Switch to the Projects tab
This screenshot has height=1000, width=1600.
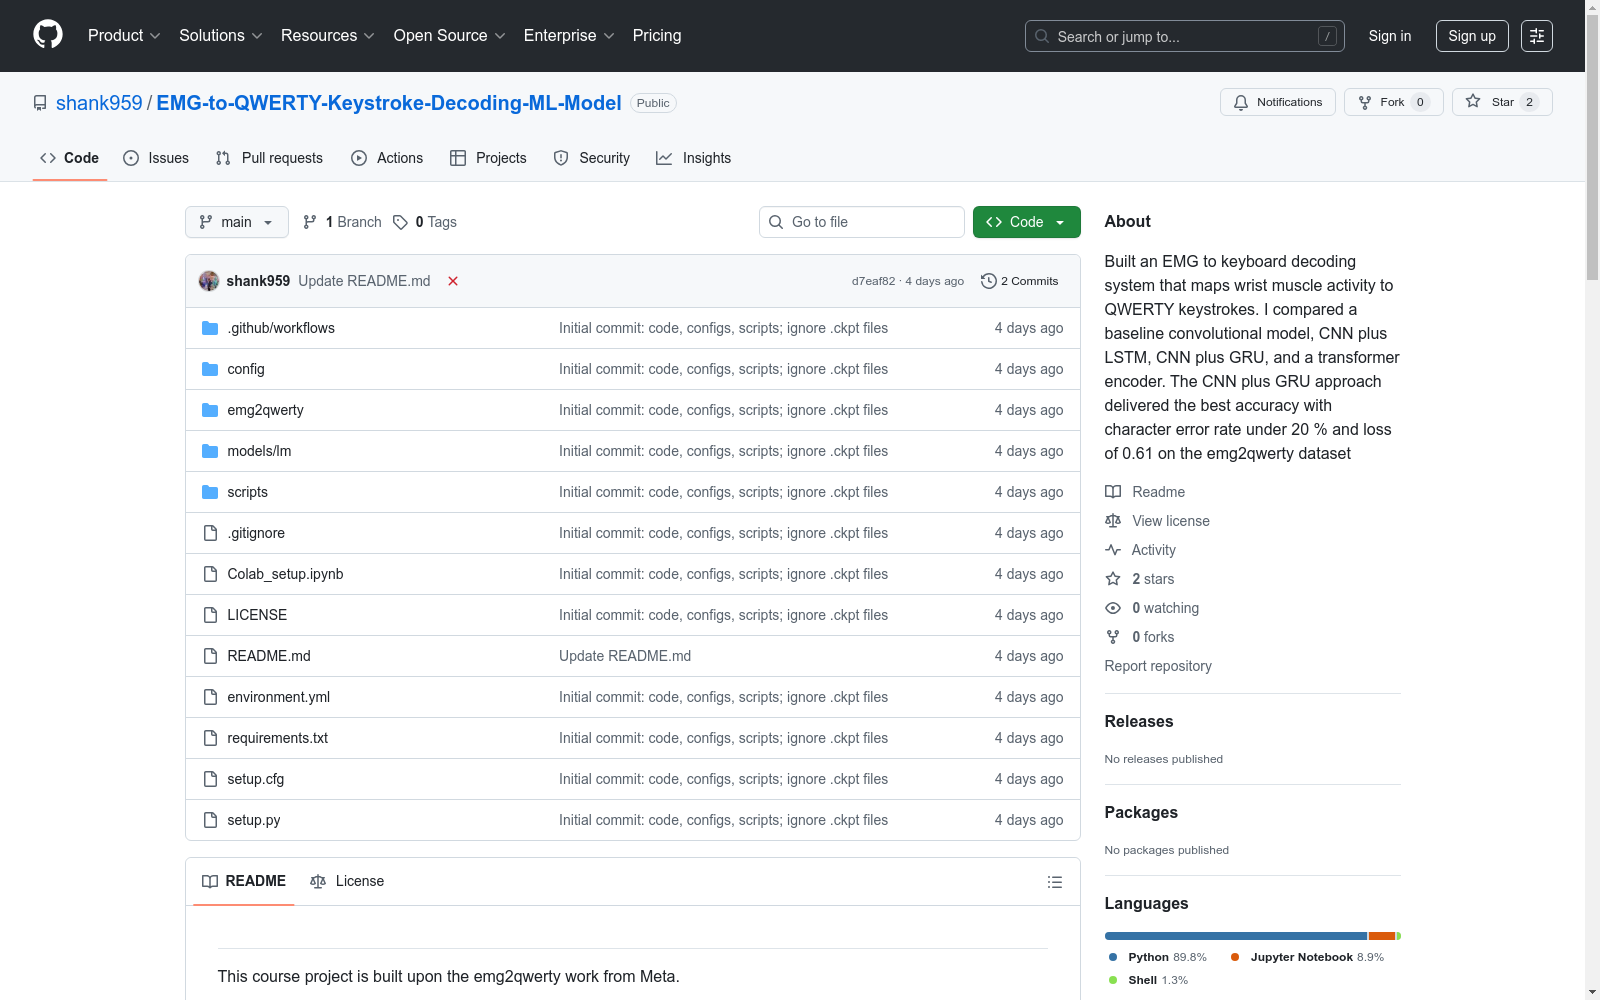(488, 158)
